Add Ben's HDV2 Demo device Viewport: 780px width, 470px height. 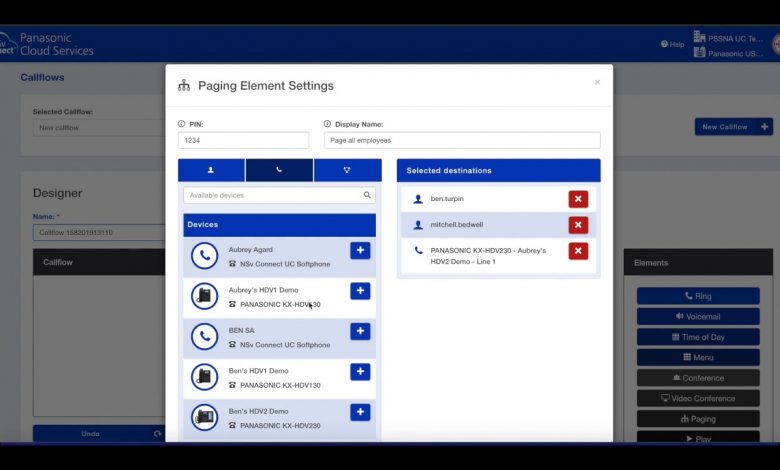360,412
